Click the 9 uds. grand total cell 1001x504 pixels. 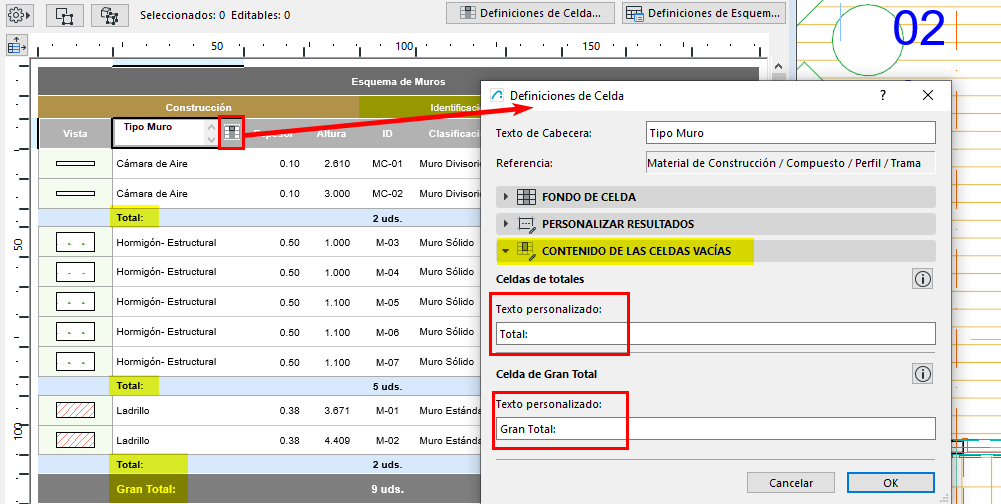pyautogui.click(x=388, y=489)
